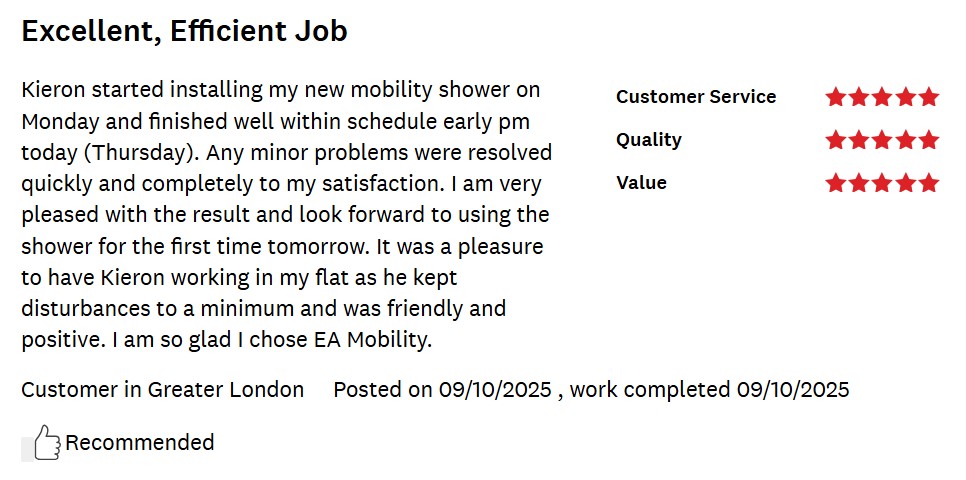
Task: Click the "Quality" rating label
Action: click(x=649, y=140)
